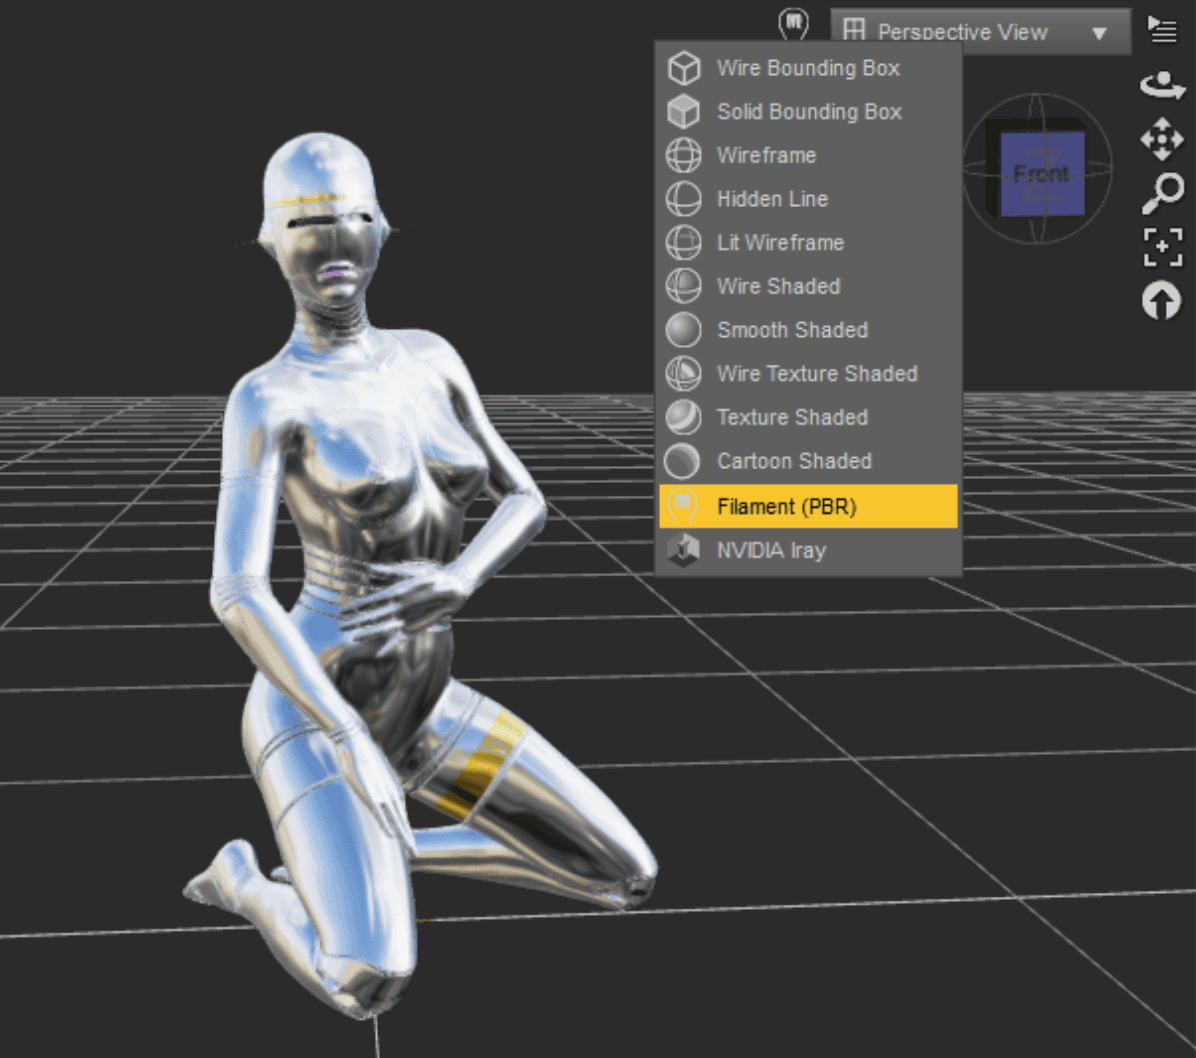Image resolution: width=1196 pixels, height=1058 pixels.
Task: Select Lit Wireframe draw style
Action: (x=780, y=243)
